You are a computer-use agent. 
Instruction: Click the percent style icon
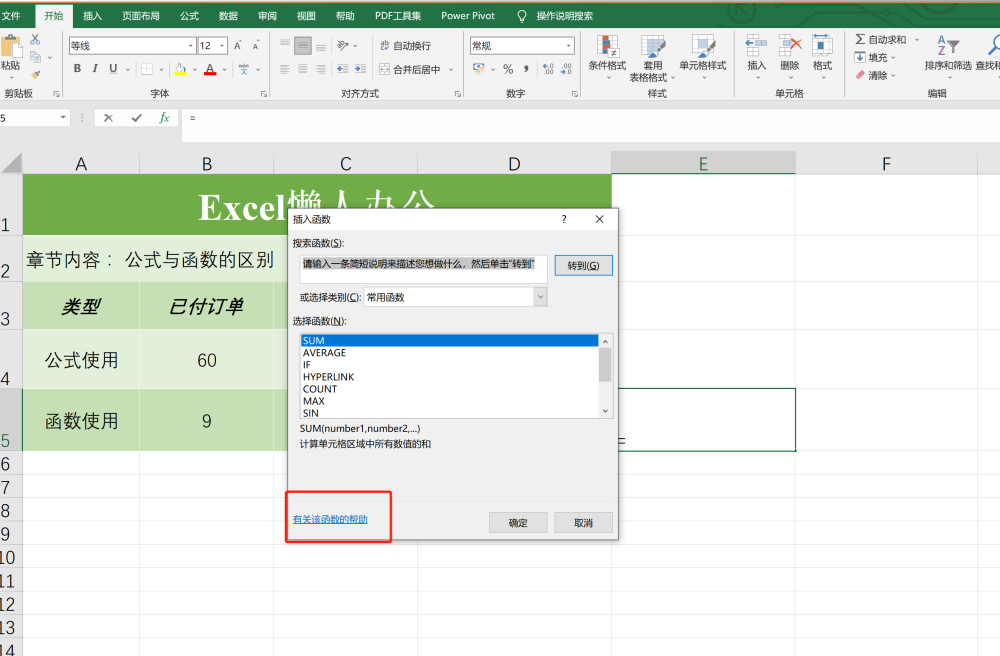coord(508,69)
